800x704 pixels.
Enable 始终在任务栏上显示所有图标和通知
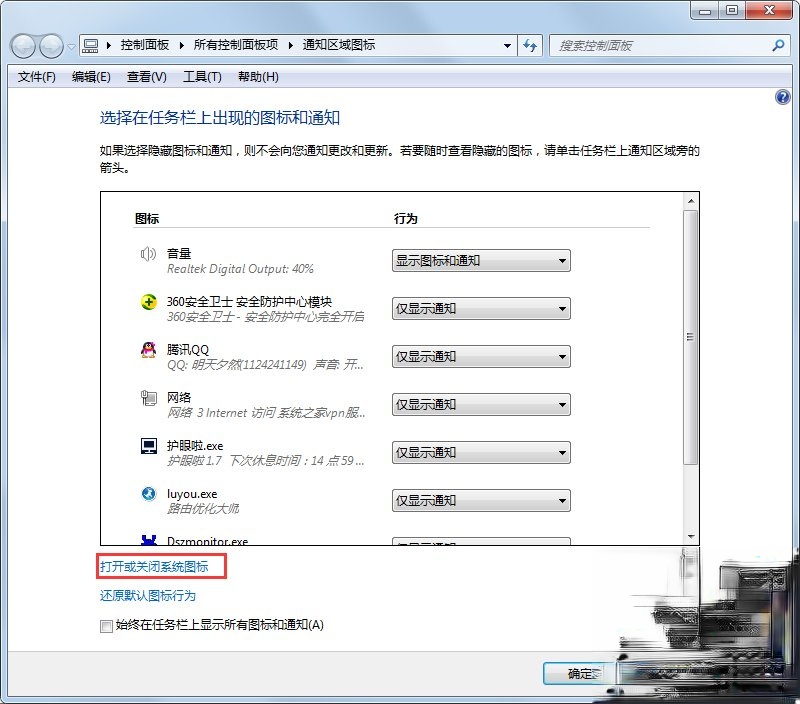[x=106, y=626]
